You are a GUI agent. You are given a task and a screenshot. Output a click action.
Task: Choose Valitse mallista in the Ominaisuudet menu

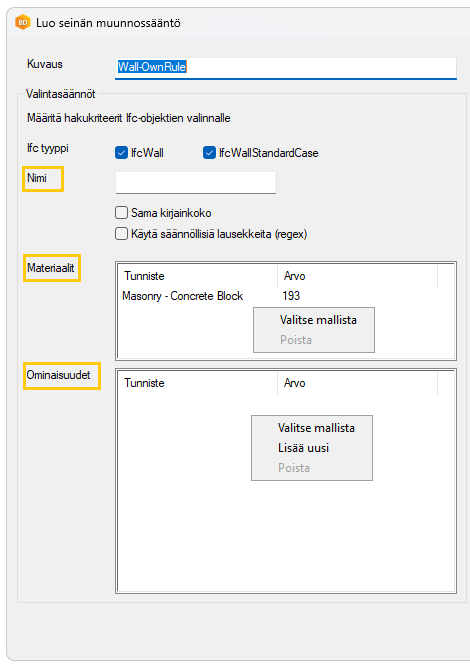316,428
